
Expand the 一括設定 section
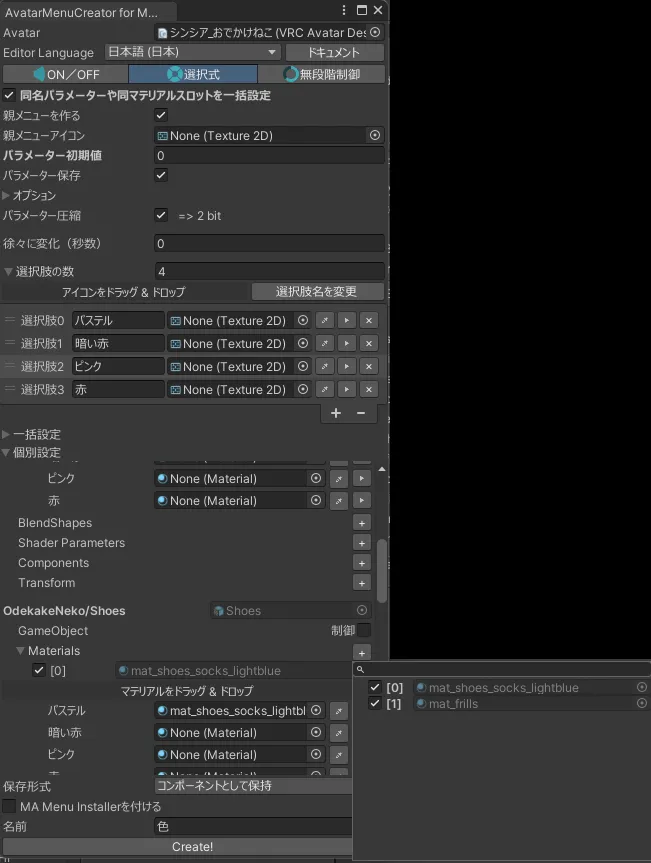click(7, 434)
